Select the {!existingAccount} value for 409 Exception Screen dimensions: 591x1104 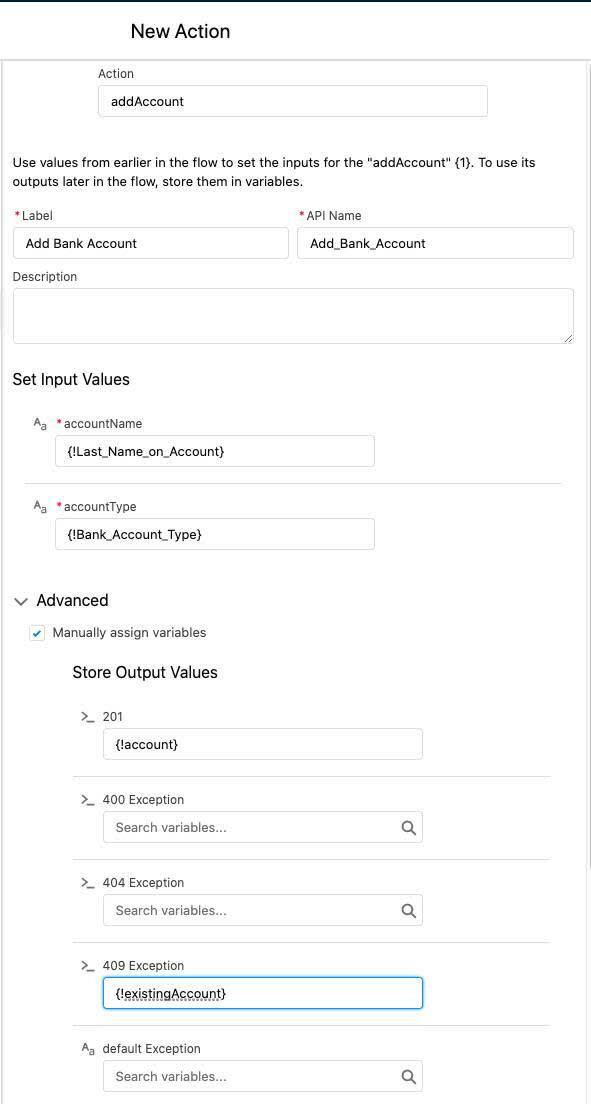click(262, 993)
